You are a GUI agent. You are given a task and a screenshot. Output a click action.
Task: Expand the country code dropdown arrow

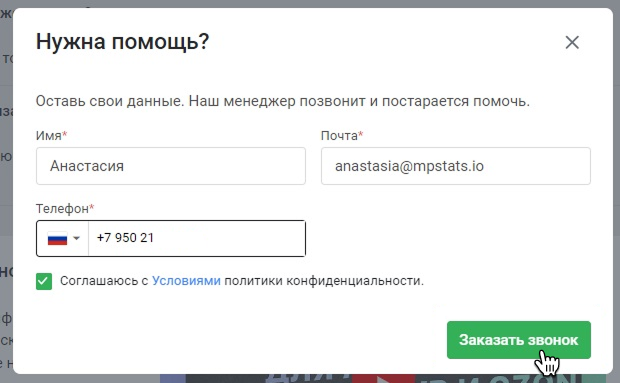[76, 238]
